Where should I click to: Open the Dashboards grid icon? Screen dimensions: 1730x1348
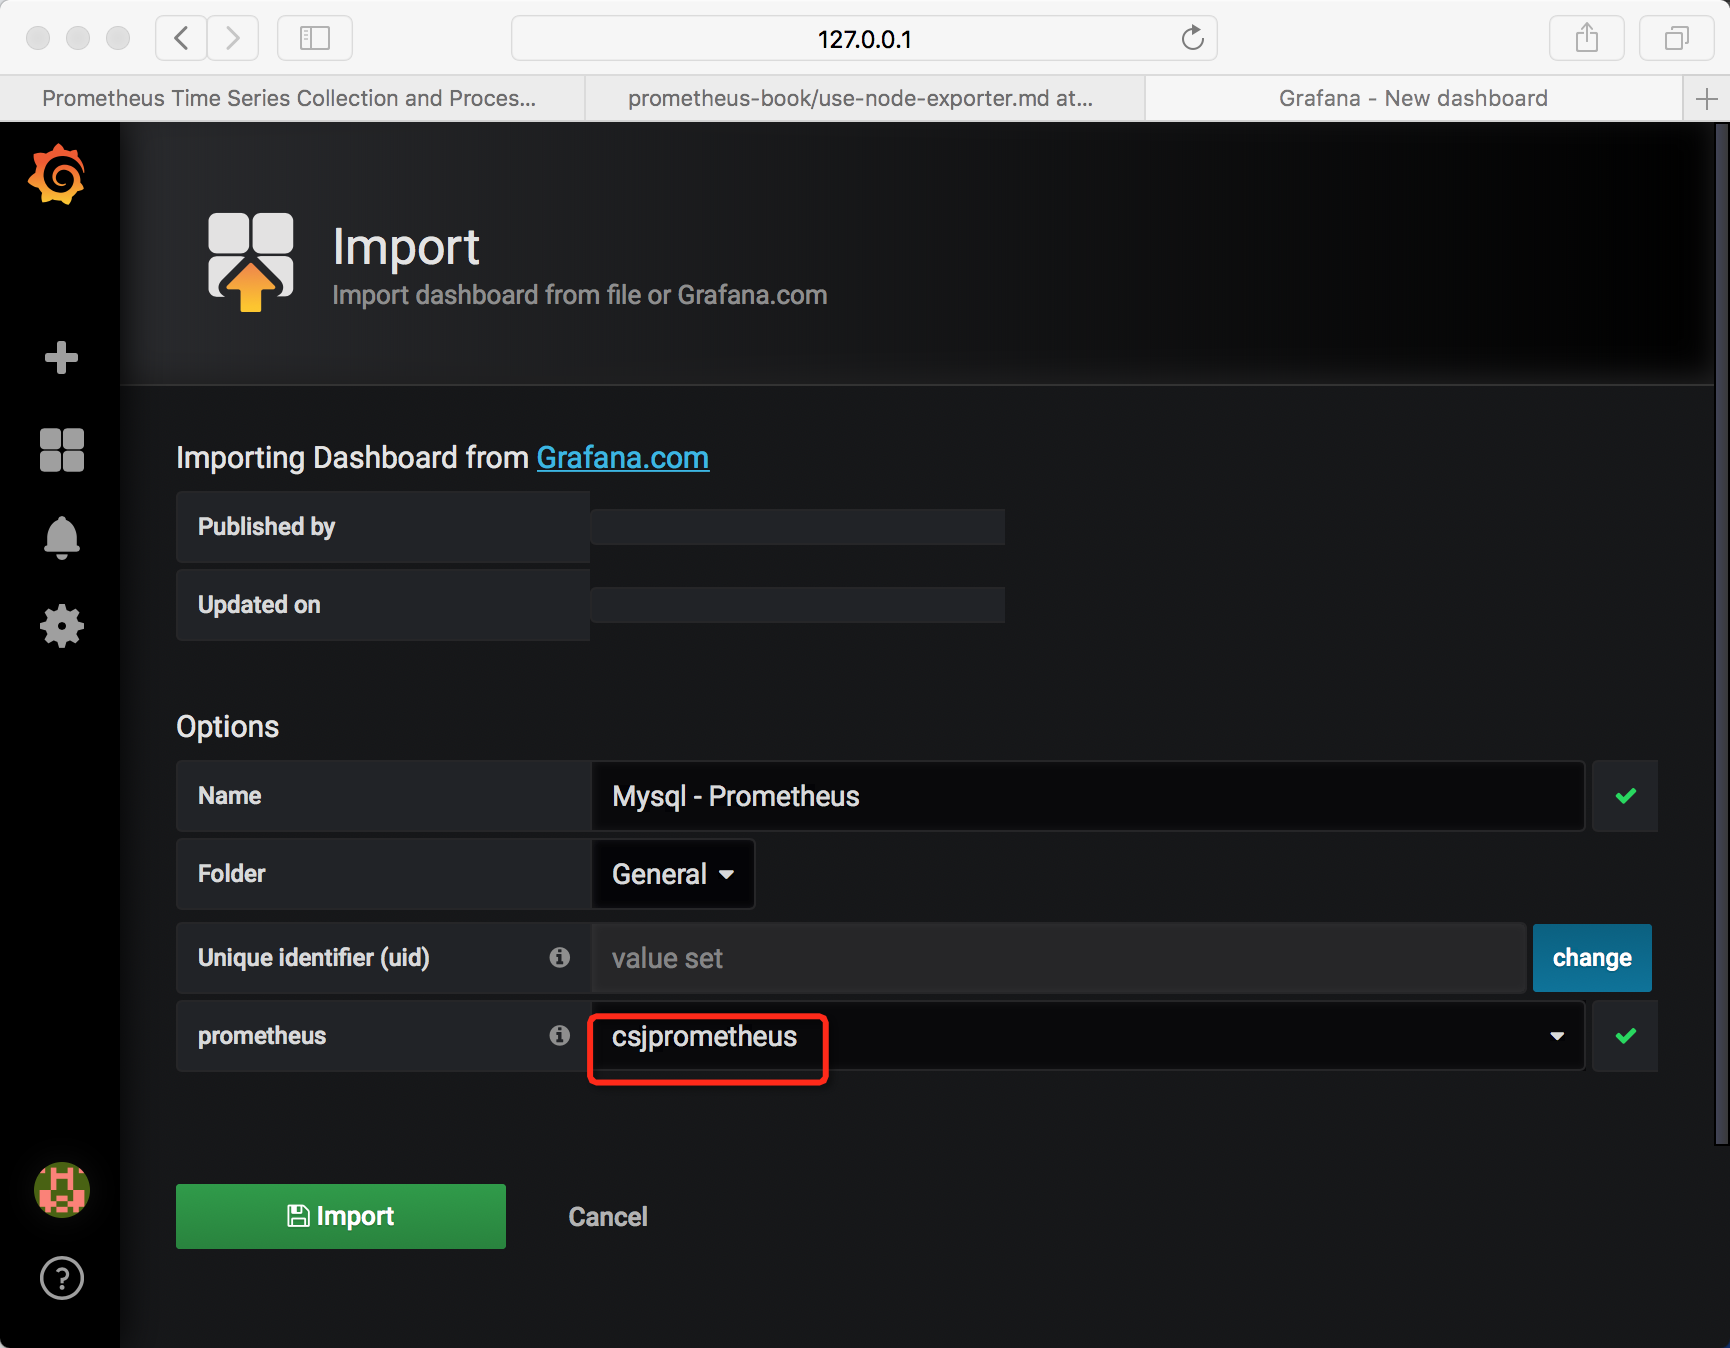coord(61,450)
